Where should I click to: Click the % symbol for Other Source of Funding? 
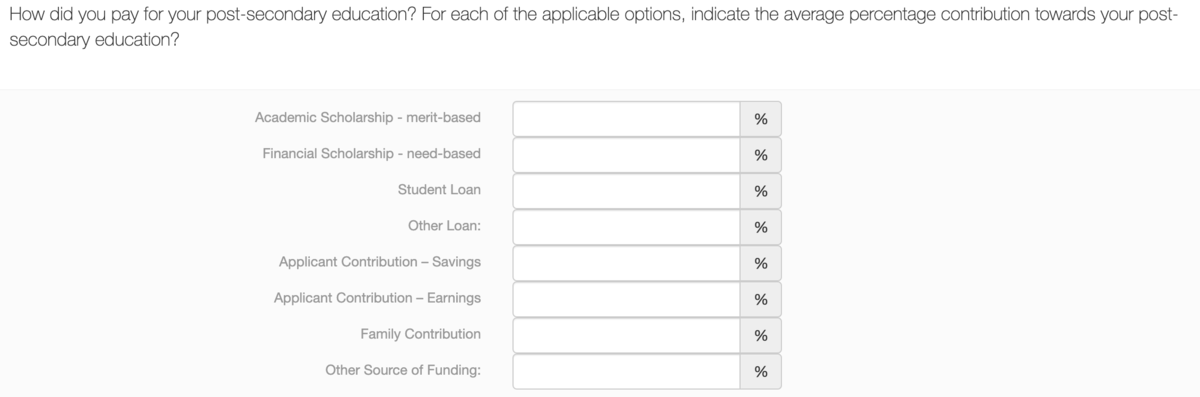[761, 371]
